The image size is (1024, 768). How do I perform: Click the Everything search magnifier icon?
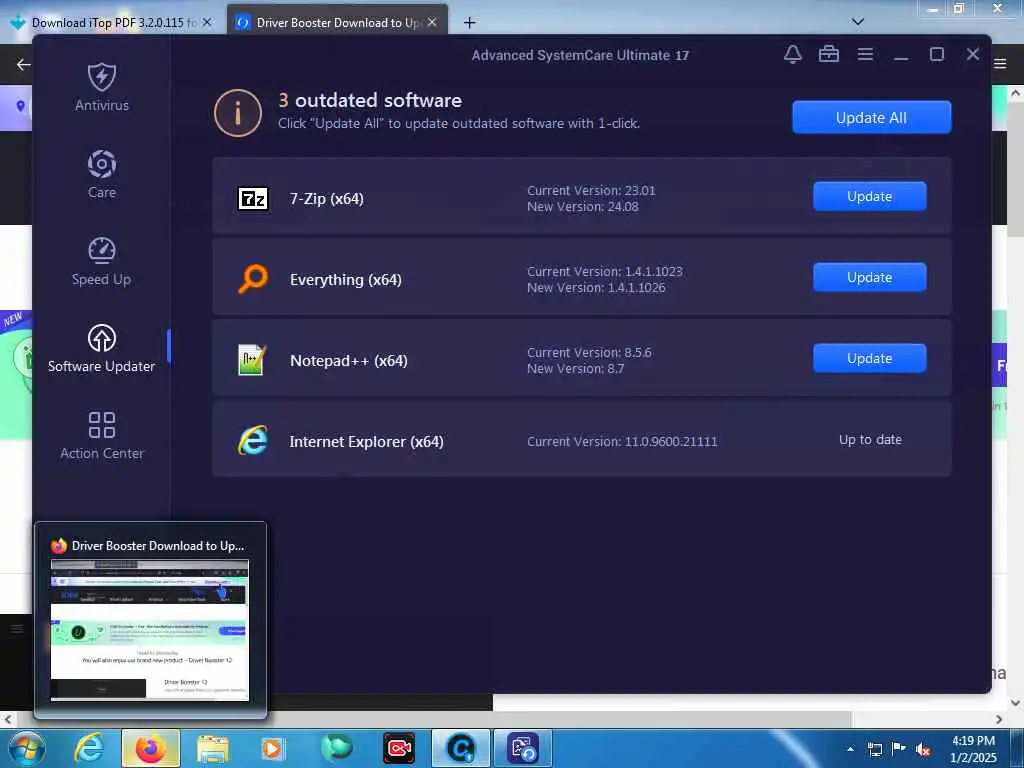pyautogui.click(x=253, y=279)
